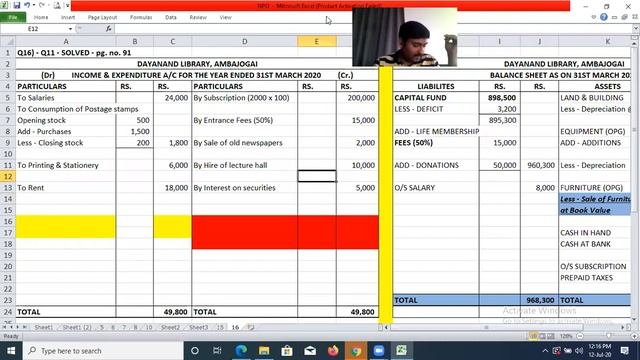Click the 'CAPITAL FUND' cell

(x=436, y=98)
